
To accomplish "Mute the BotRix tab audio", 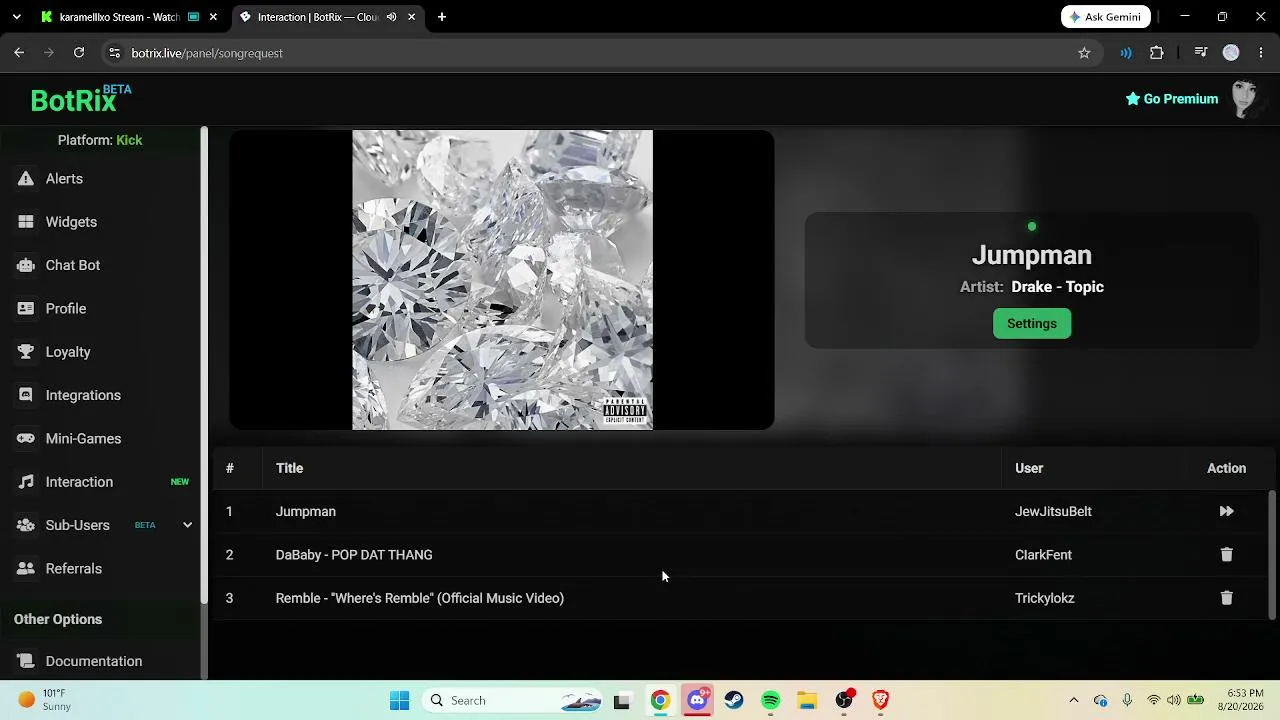I will [391, 17].
